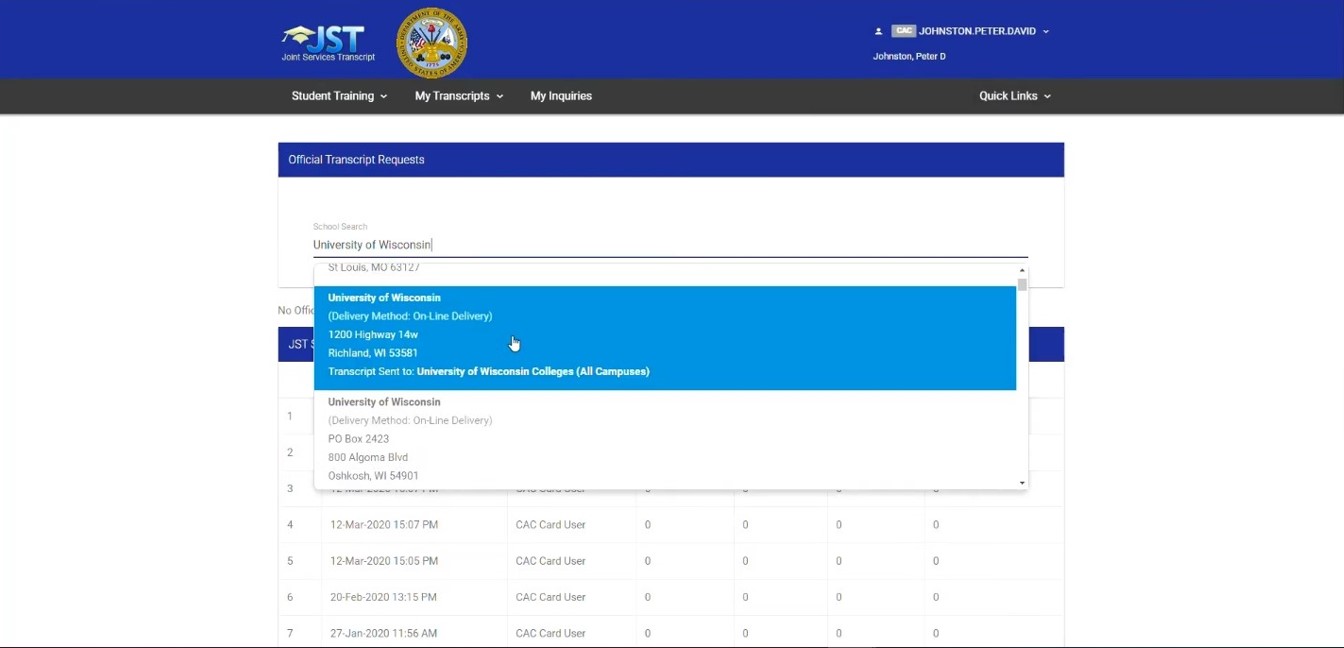Click the Department of Defense seal emblem
The image size is (1344, 648).
432,42
